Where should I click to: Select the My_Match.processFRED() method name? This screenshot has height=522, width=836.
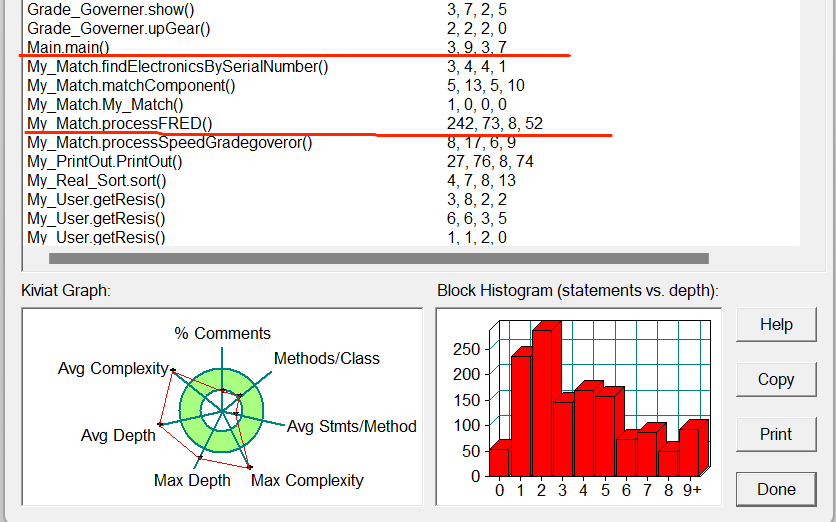click(x=119, y=123)
